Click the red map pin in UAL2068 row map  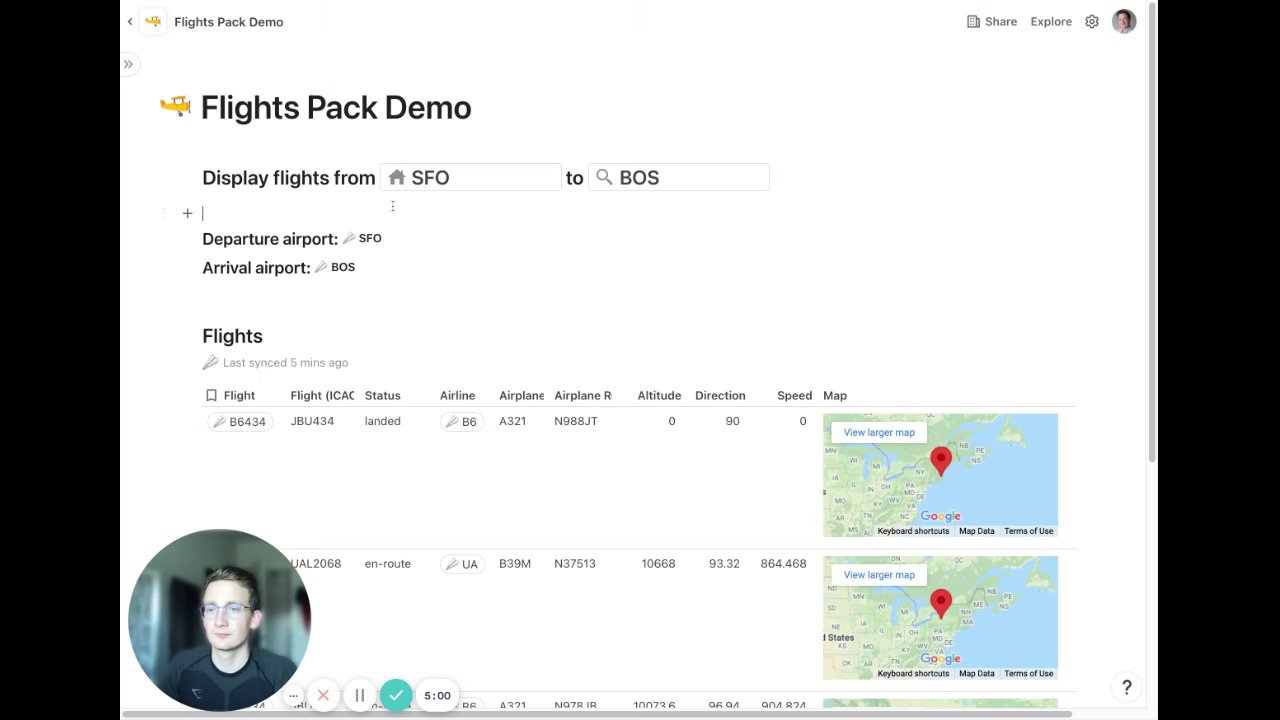(941, 602)
